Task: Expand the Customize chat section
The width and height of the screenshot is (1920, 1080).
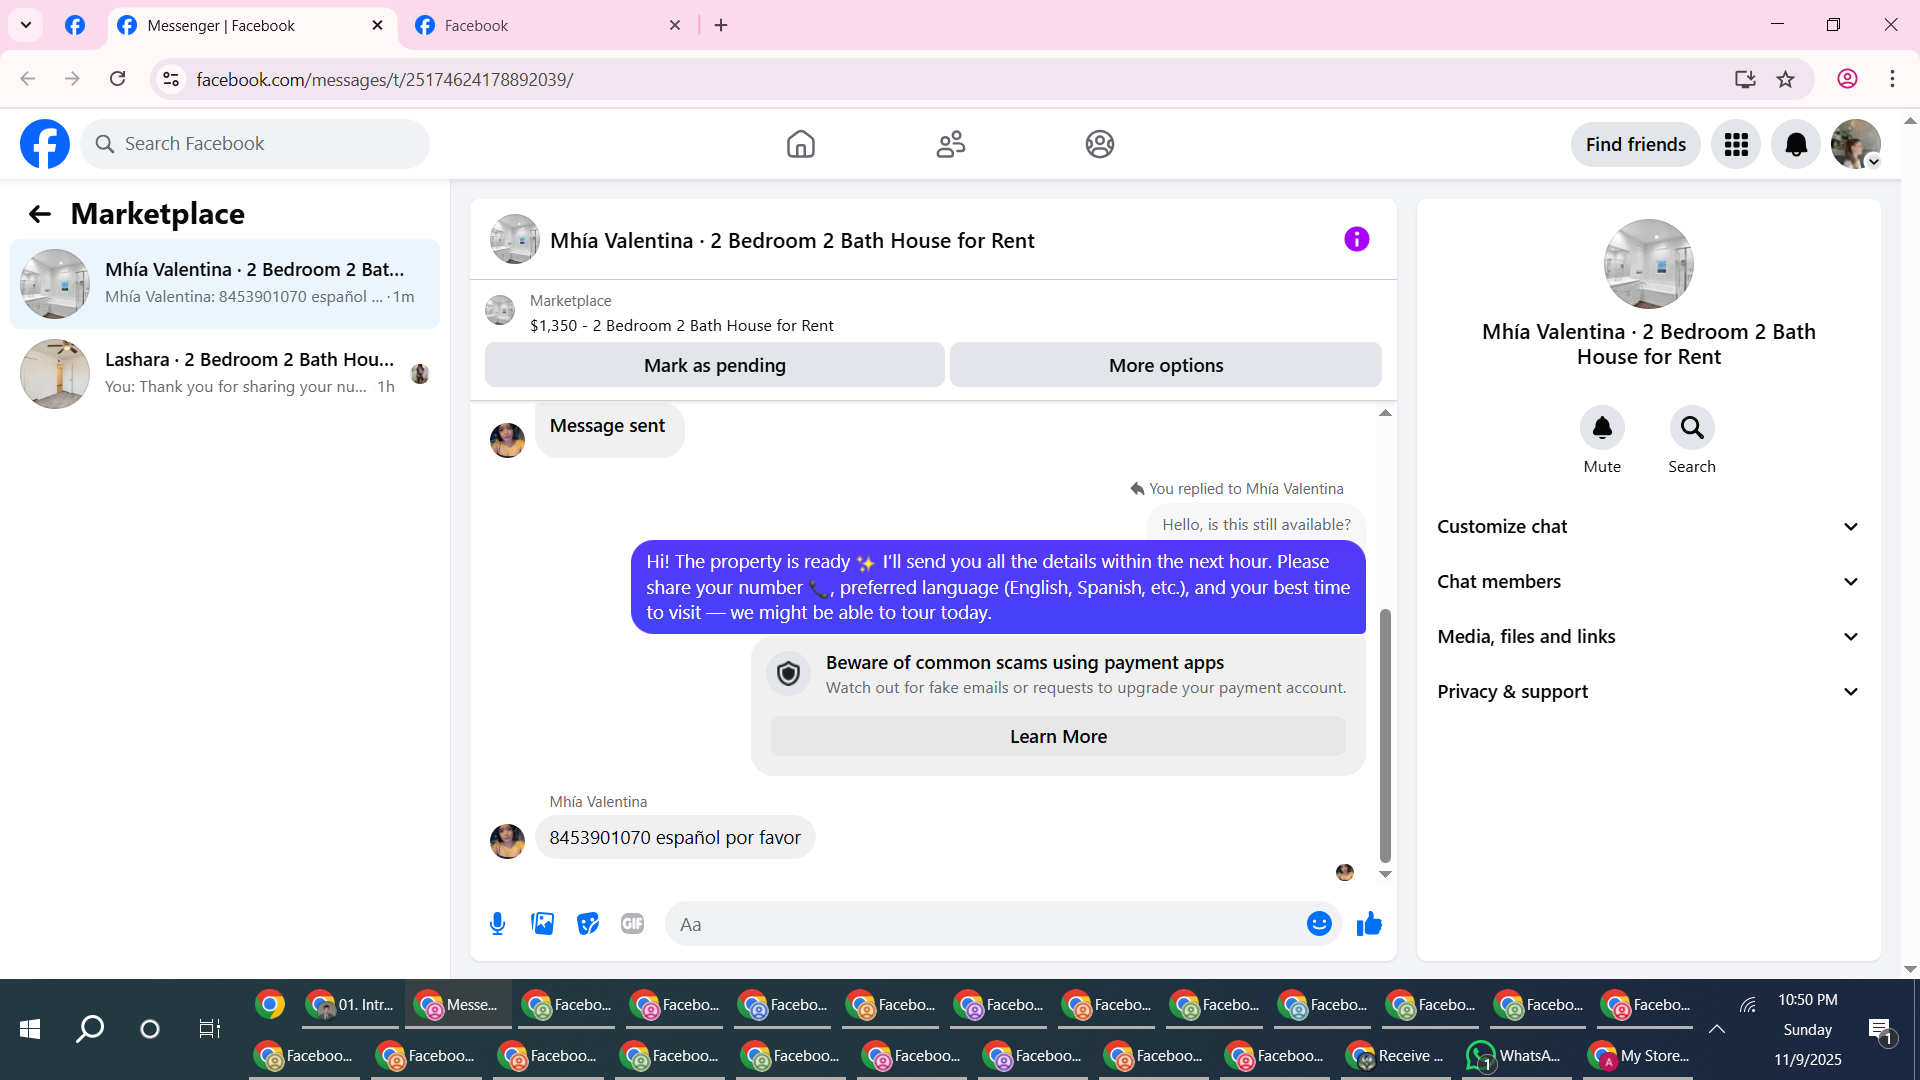Action: tap(1648, 527)
